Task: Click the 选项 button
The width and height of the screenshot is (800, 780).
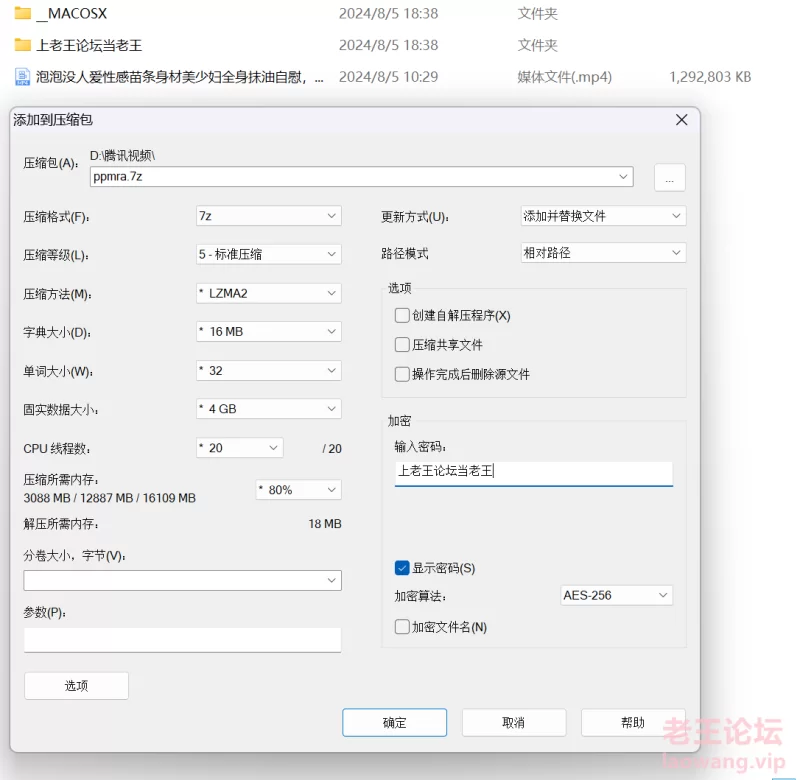Action: click(x=77, y=686)
